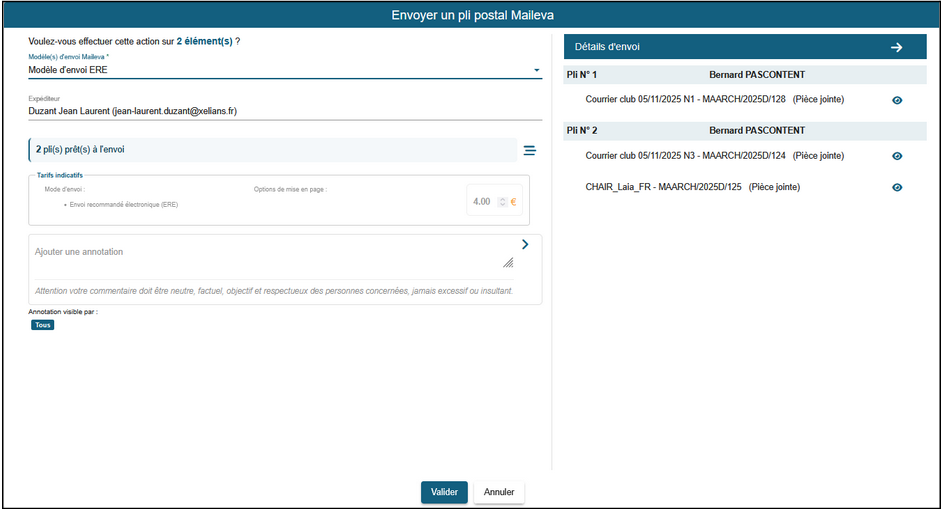Select the CHAIR_Laia_FR attachment entry
941x509 pixels.
click(692, 187)
